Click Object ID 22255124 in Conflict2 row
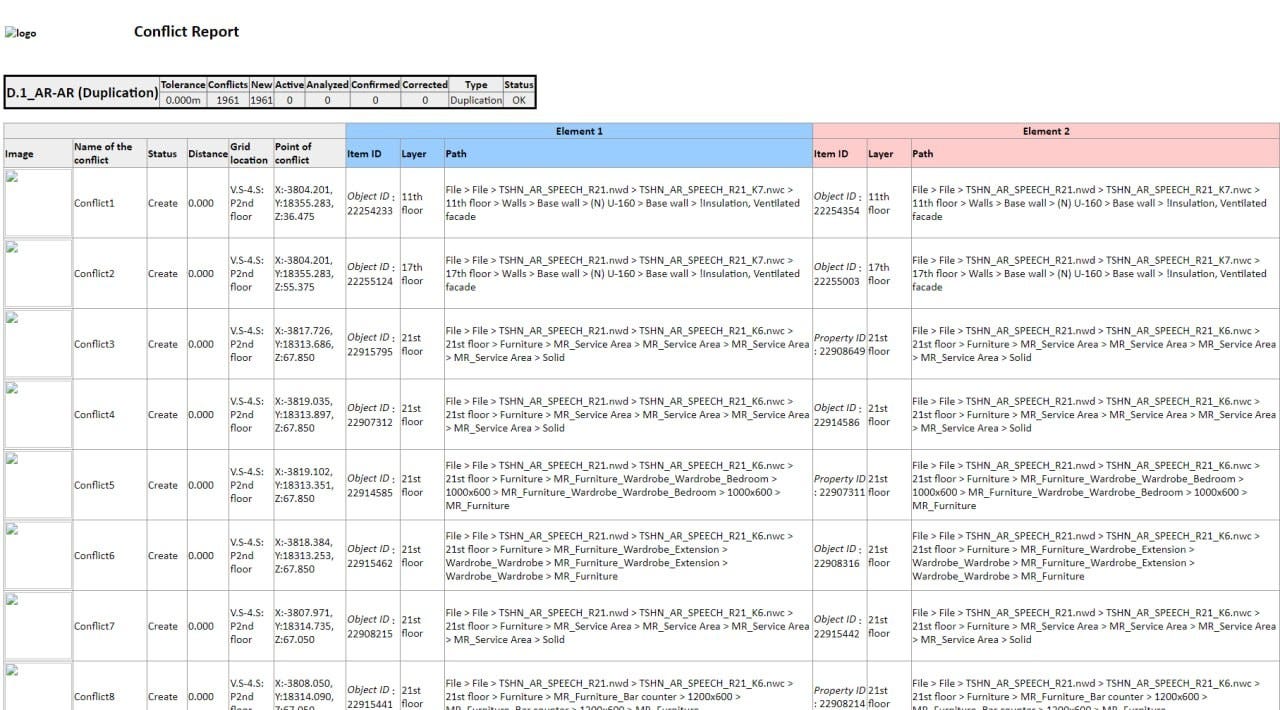Viewport: 1280px width, 710px height. (x=371, y=274)
